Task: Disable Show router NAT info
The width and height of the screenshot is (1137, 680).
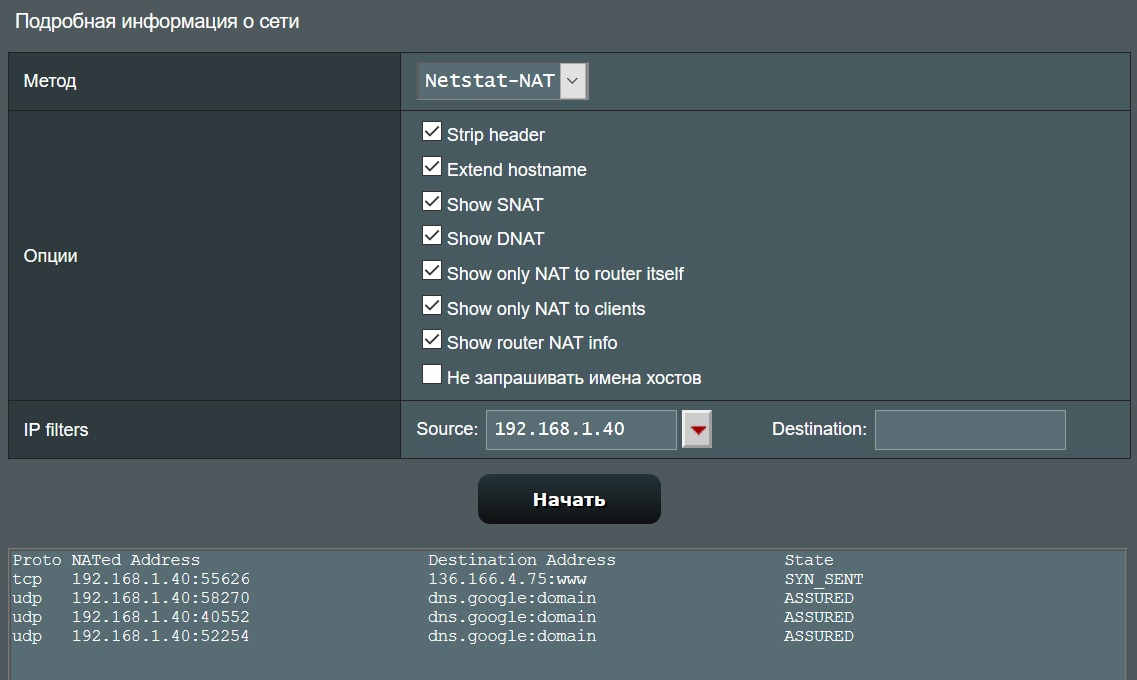Action: 432,340
